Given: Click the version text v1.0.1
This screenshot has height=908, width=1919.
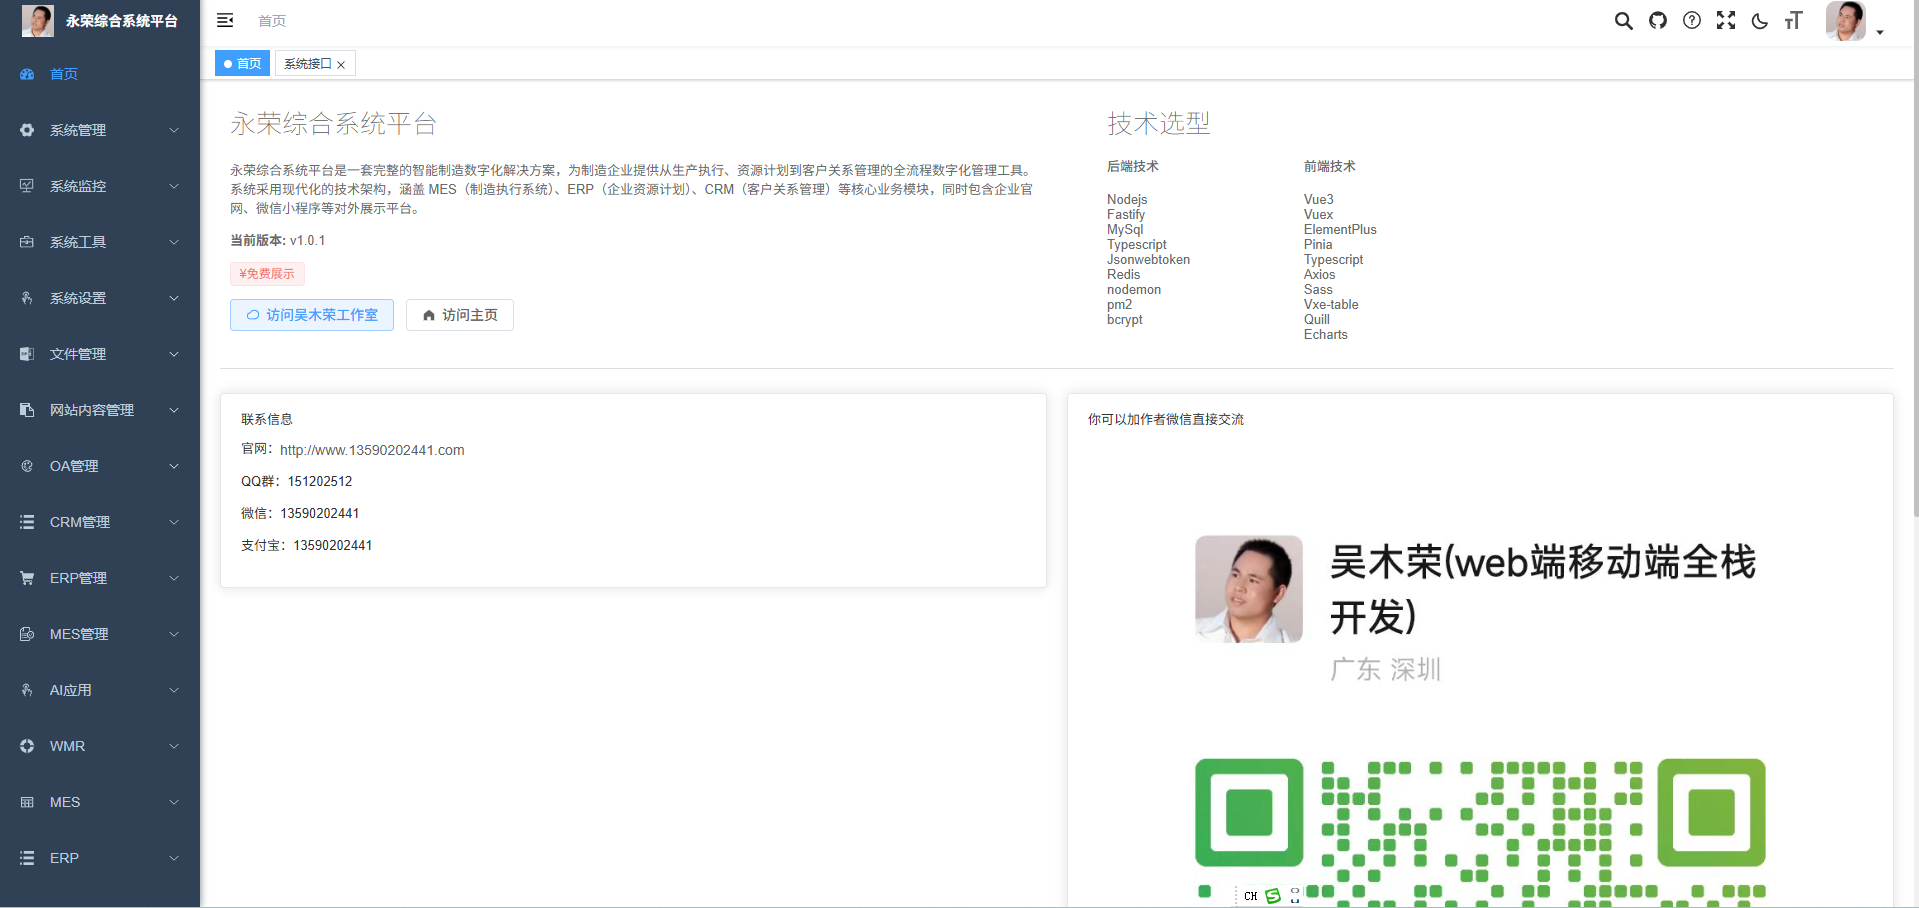Looking at the screenshot, I should click(308, 240).
